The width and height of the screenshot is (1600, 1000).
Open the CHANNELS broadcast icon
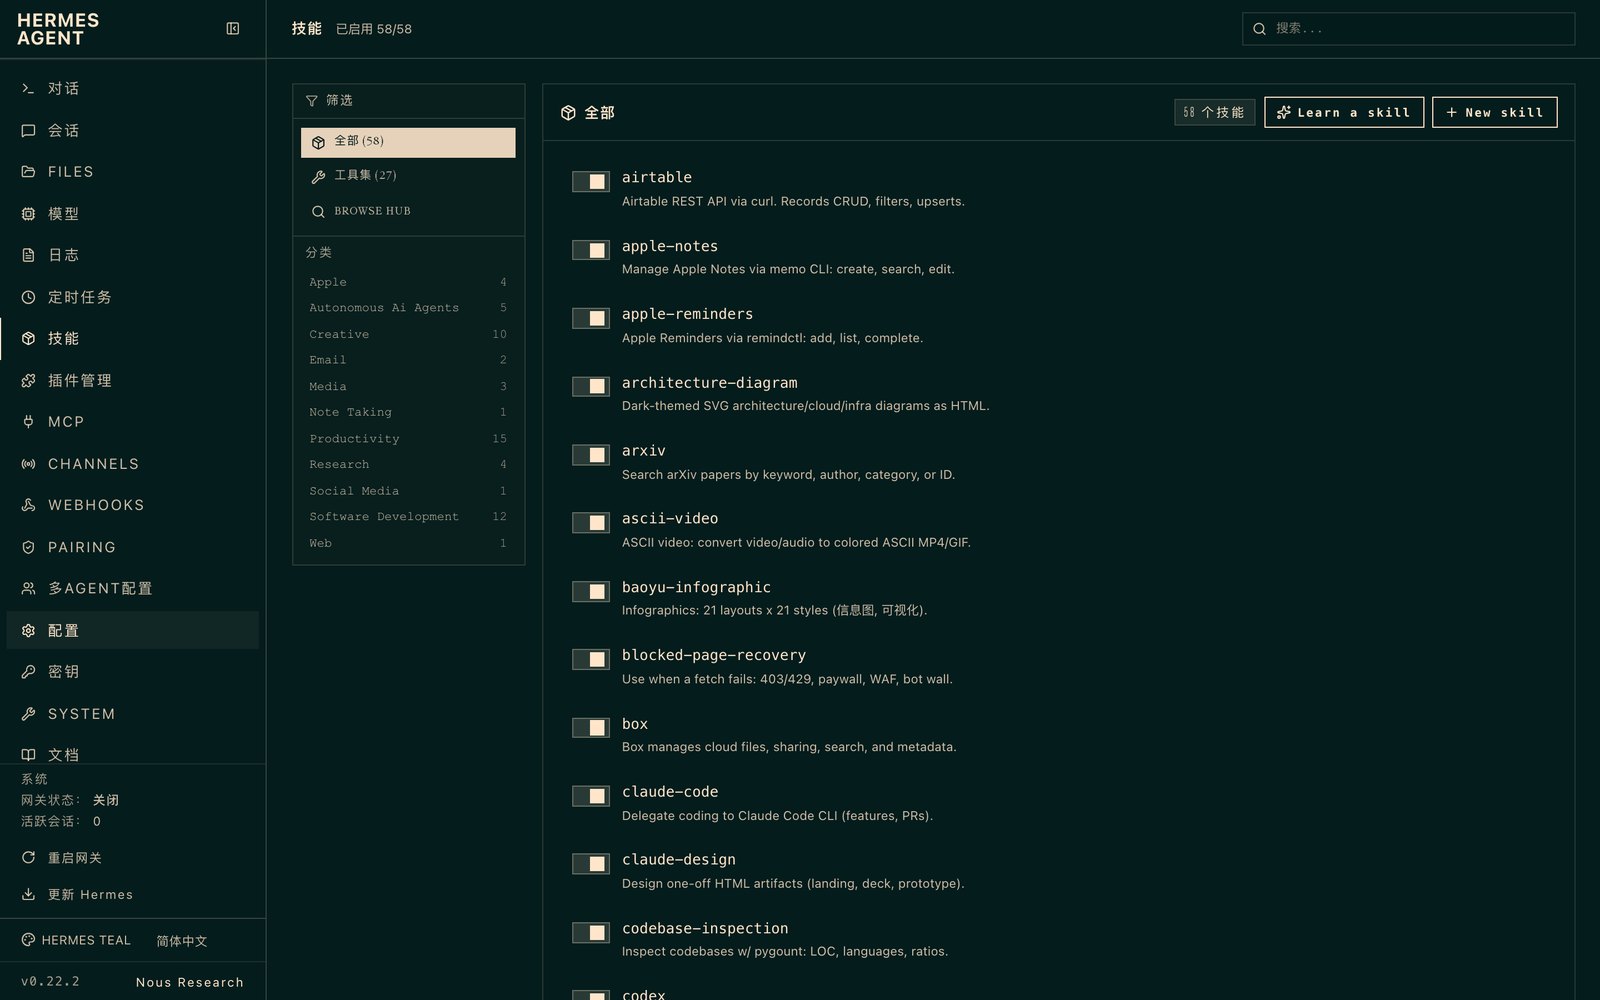coord(28,464)
